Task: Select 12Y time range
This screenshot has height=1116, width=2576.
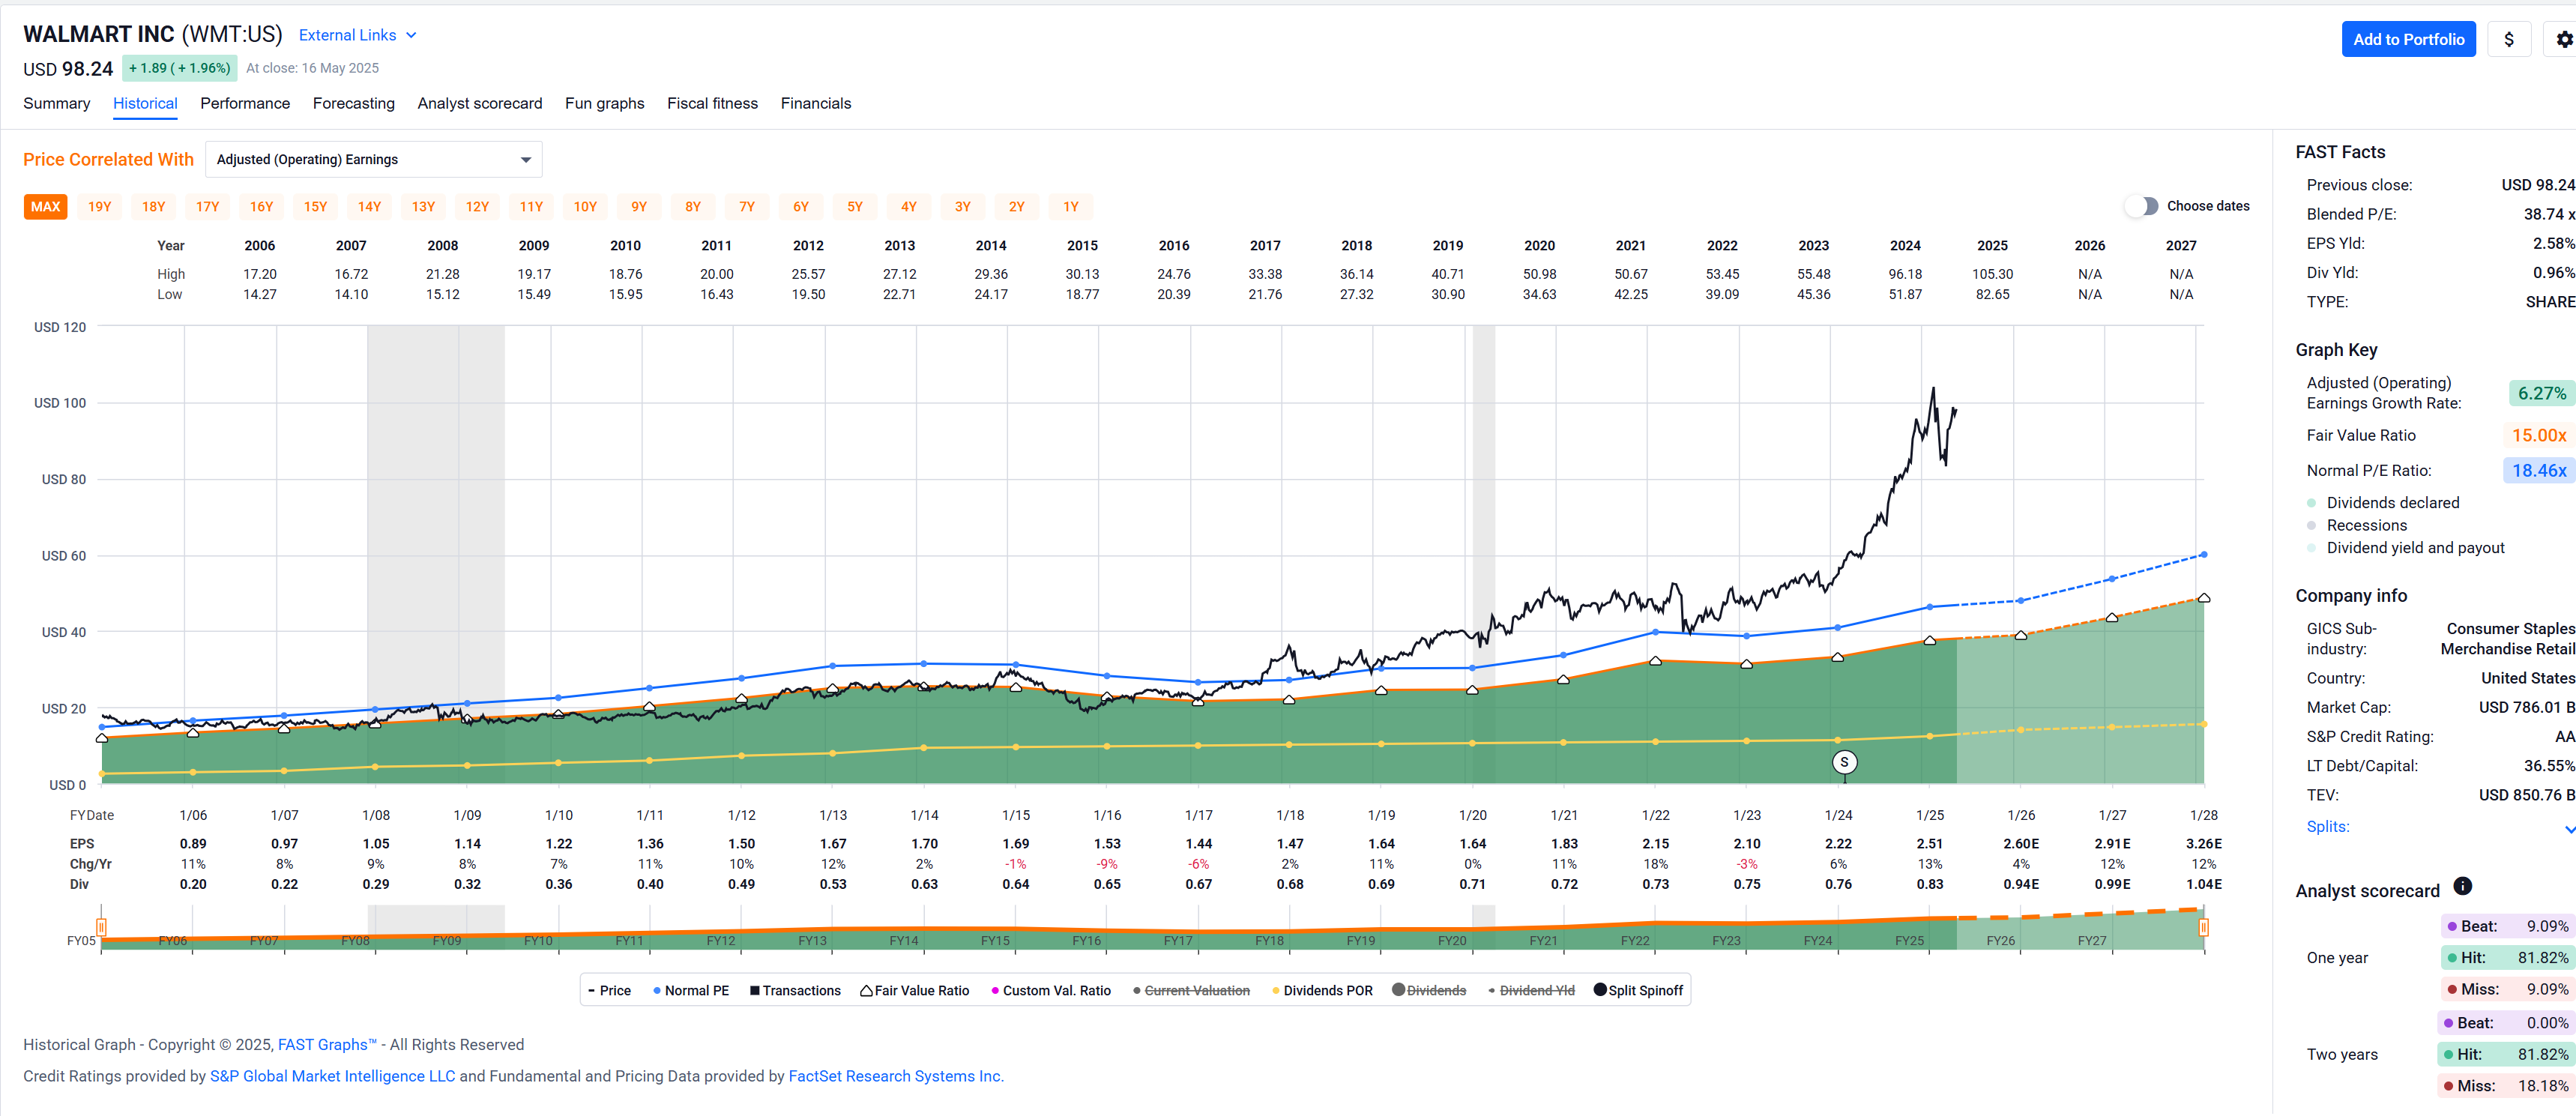Action: tap(477, 207)
